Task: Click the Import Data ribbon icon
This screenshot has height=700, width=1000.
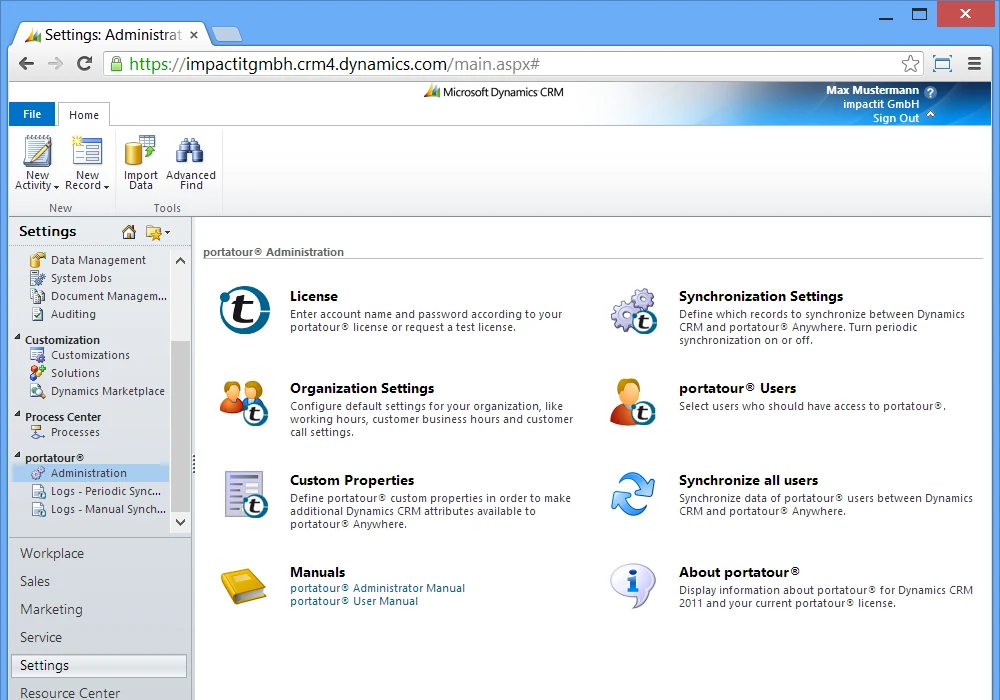Action: point(140,150)
